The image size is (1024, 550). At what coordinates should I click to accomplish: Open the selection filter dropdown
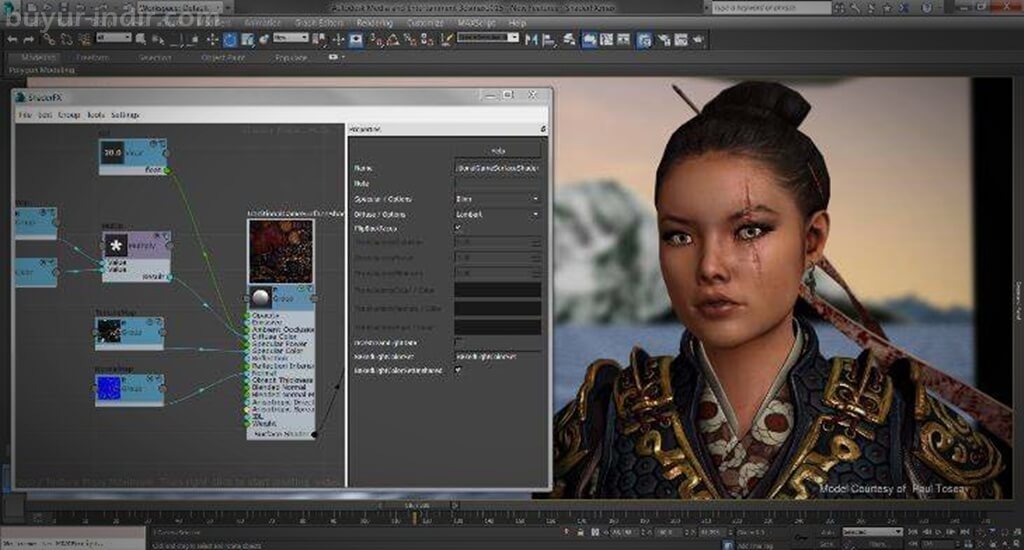pos(114,38)
